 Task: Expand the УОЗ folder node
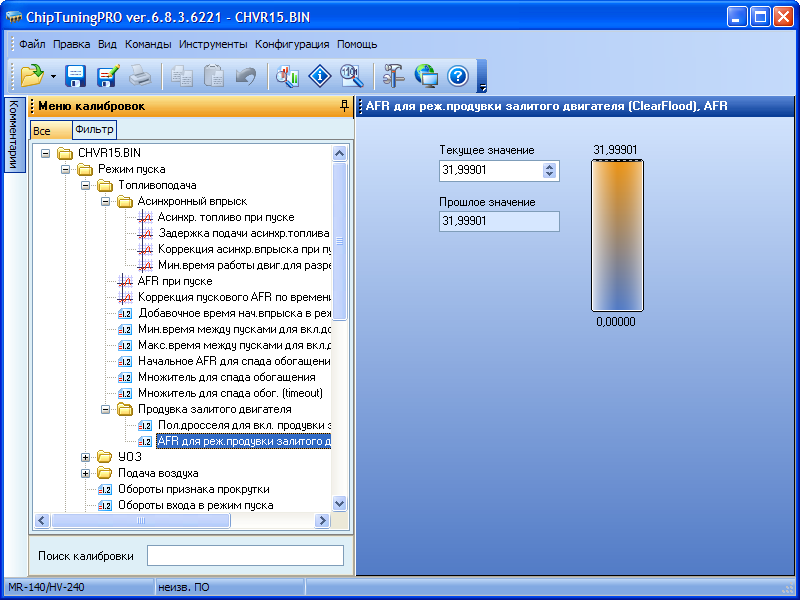coord(86,457)
